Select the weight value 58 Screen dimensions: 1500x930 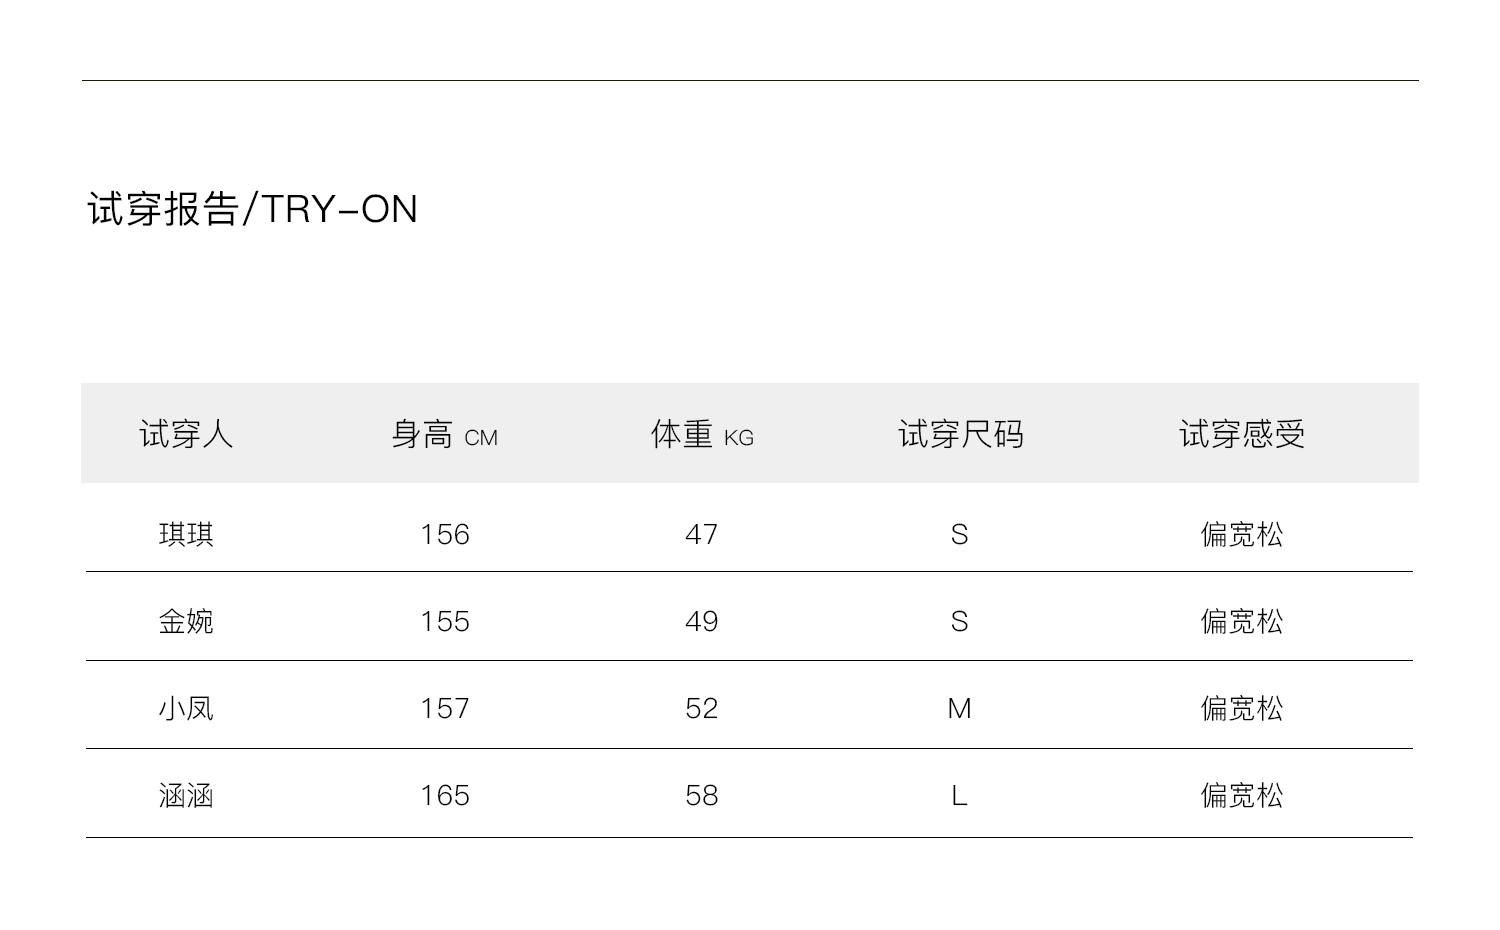pyautogui.click(x=701, y=795)
